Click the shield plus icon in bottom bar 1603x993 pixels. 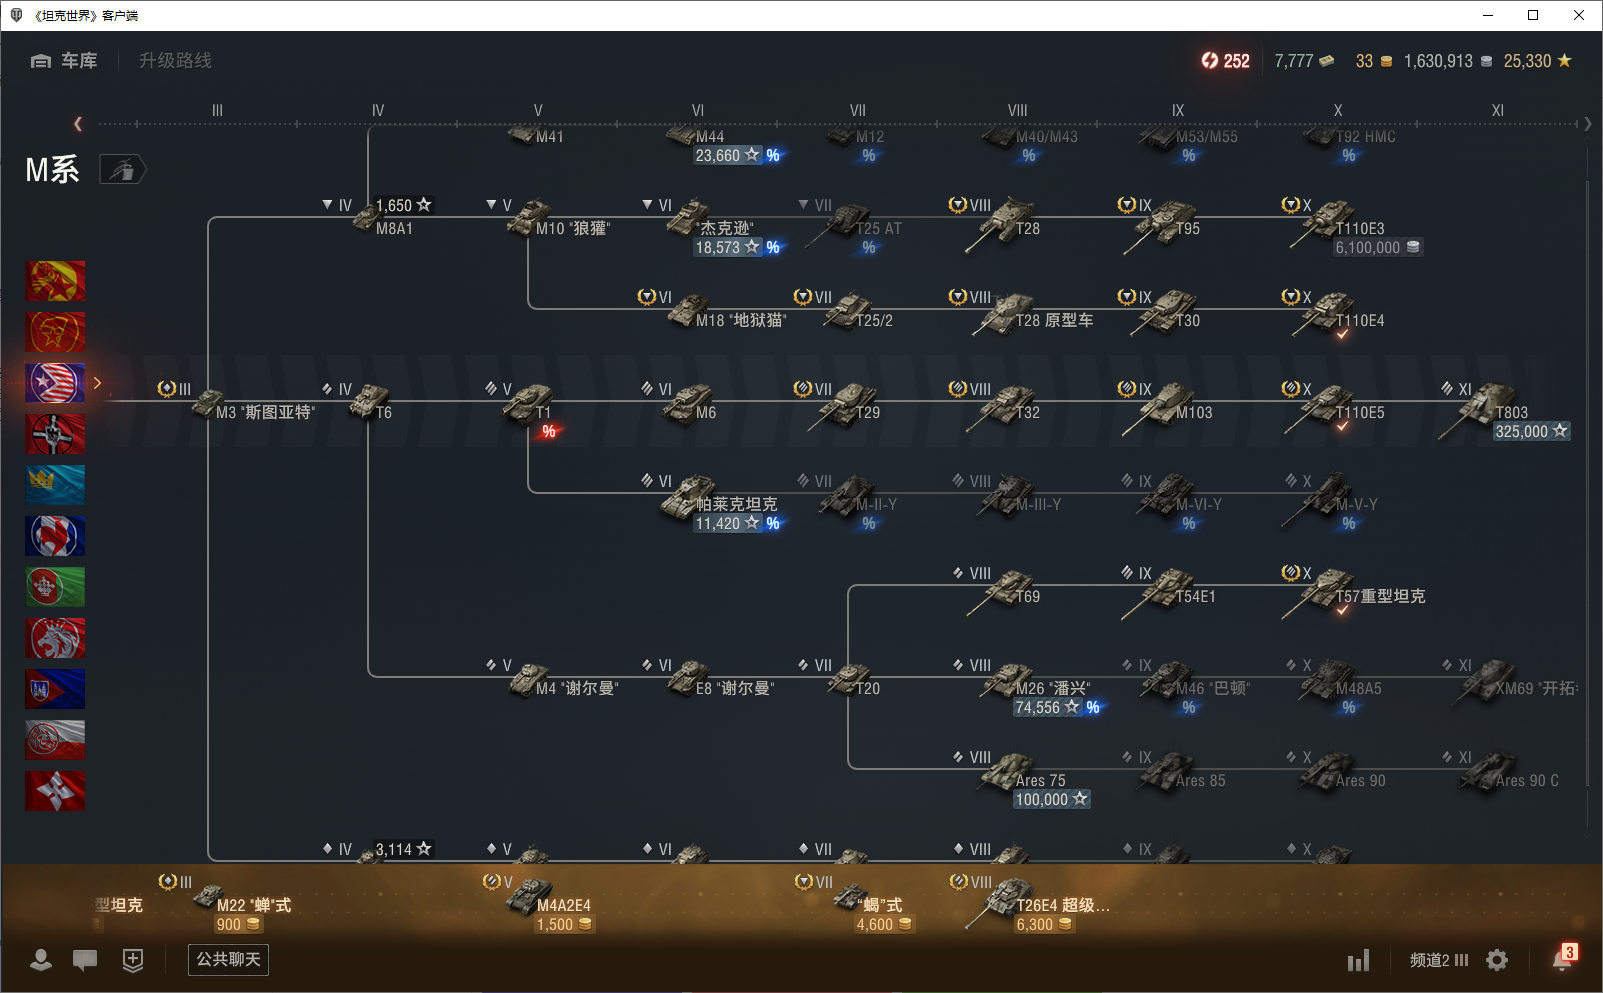133,960
